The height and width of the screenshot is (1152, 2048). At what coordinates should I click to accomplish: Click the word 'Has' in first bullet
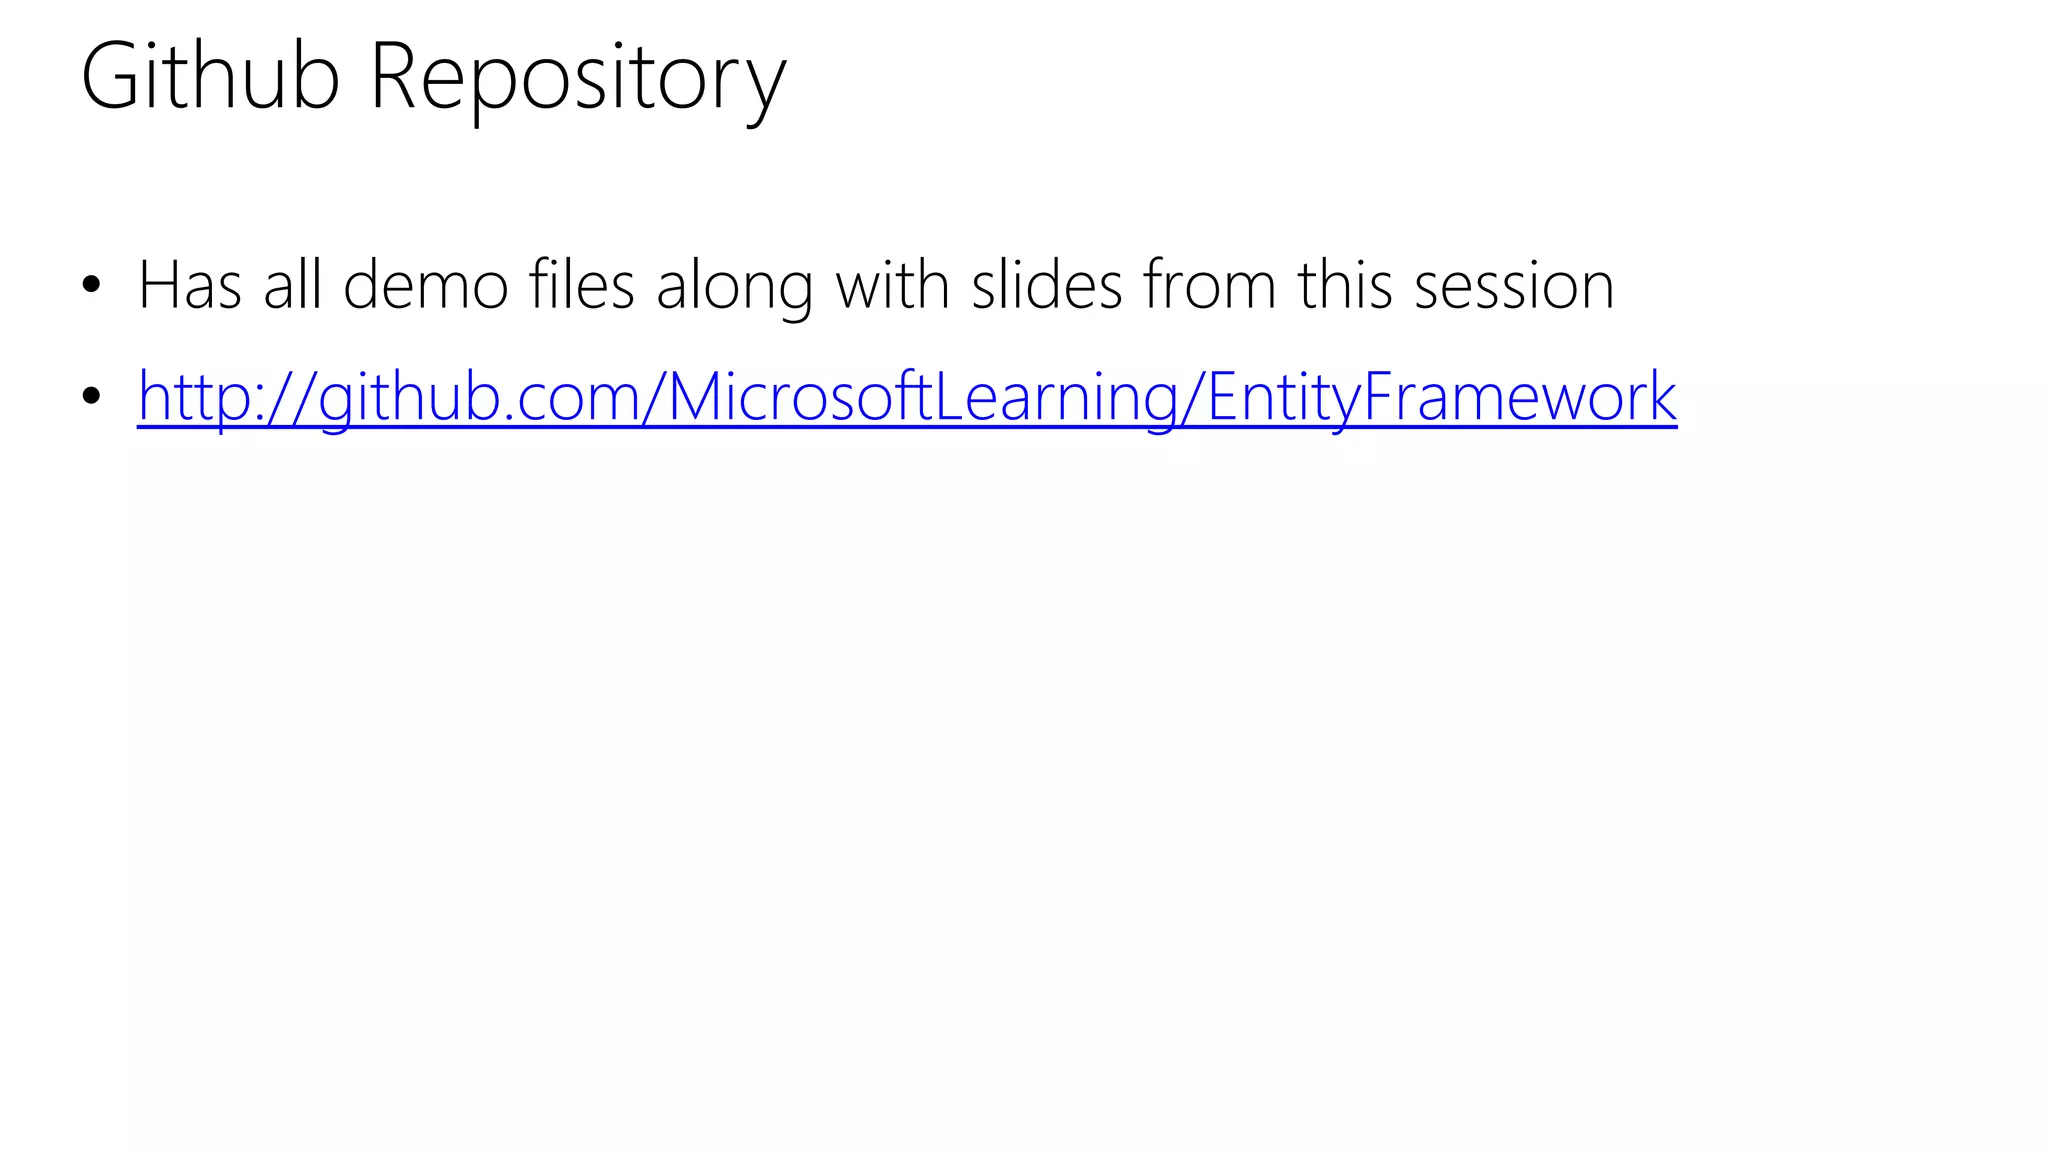tap(190, 285)
